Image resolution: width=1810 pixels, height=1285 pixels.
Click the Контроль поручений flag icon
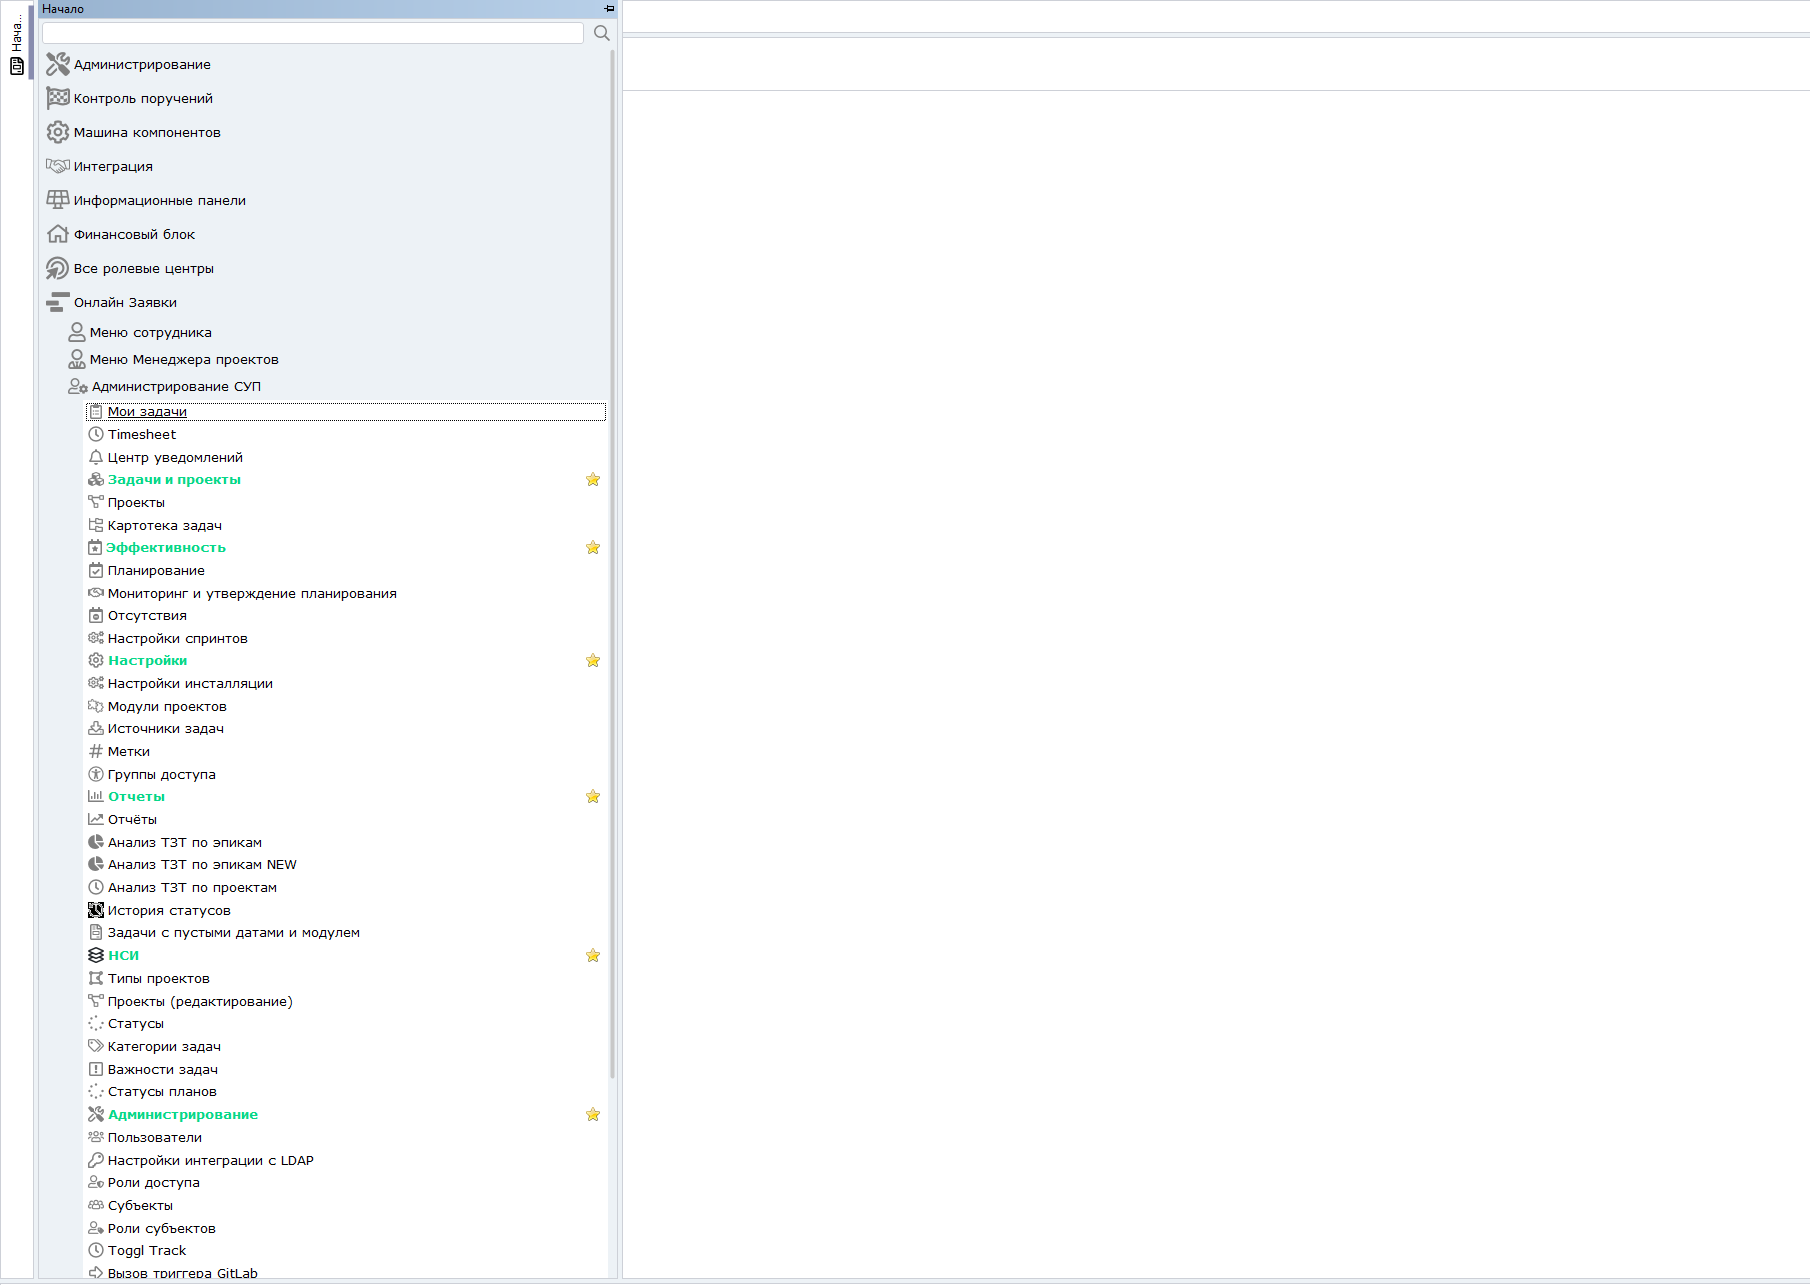(x=58, y=98)
